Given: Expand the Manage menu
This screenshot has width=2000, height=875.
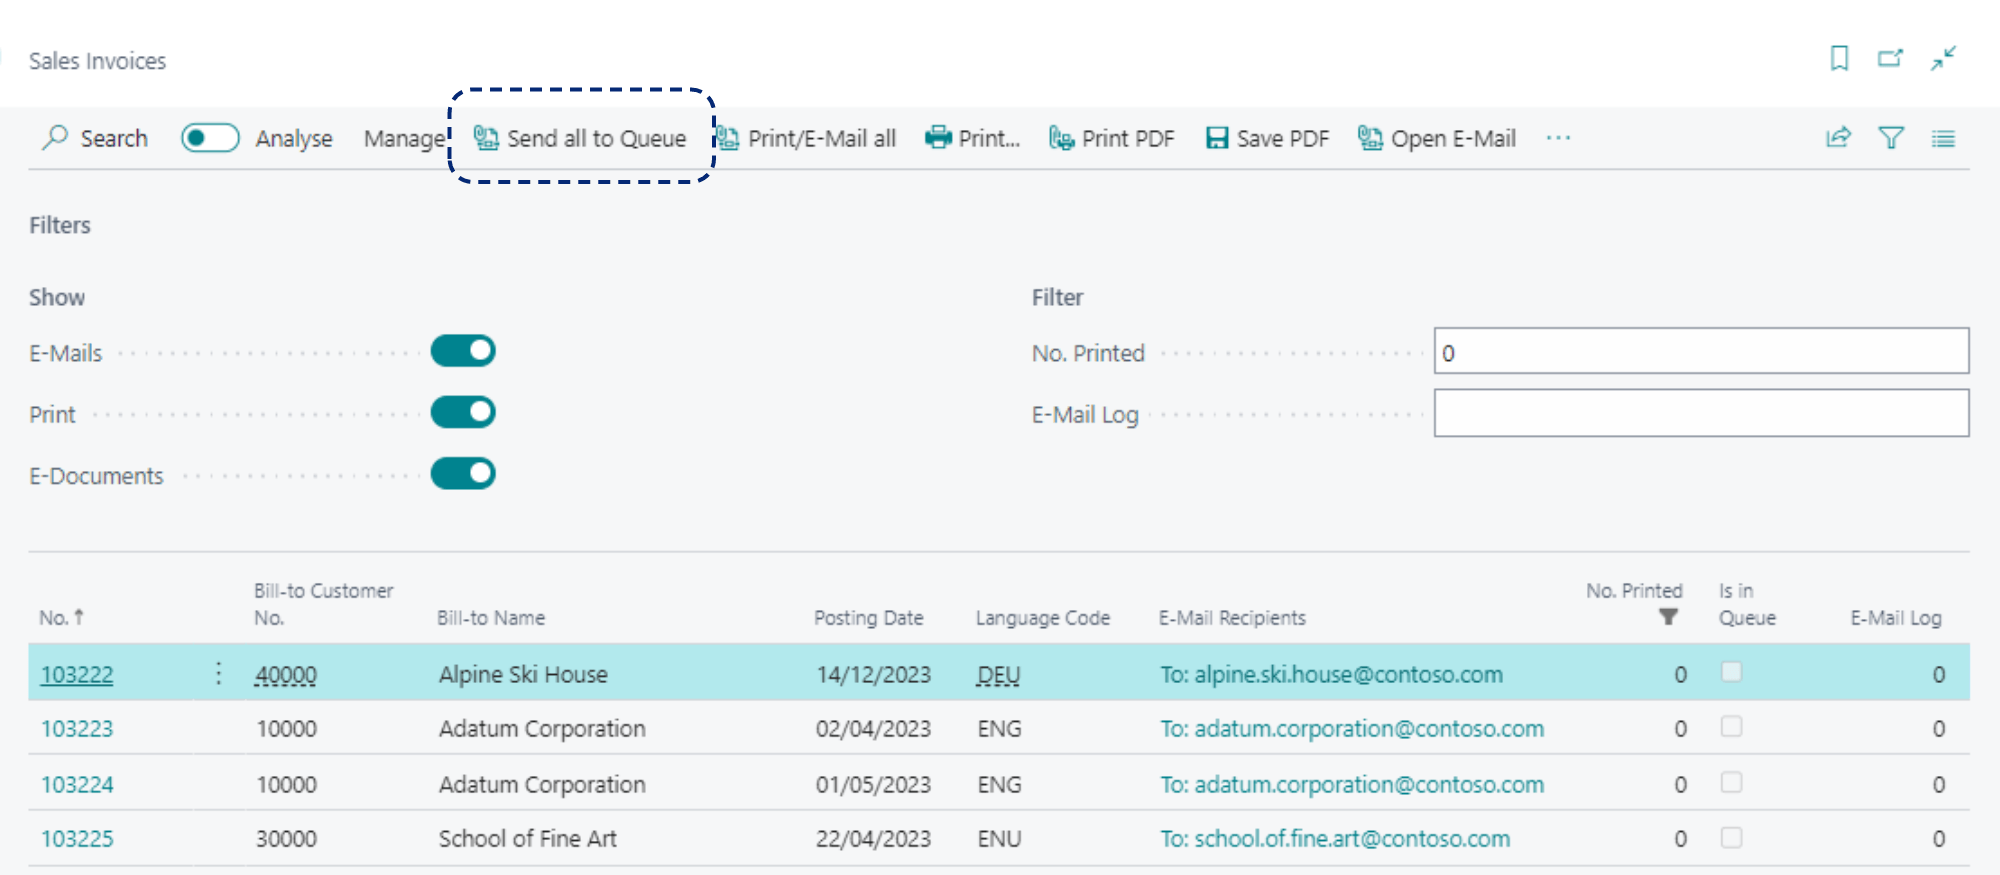Looking at the screenshot, I should click(404, 139).
